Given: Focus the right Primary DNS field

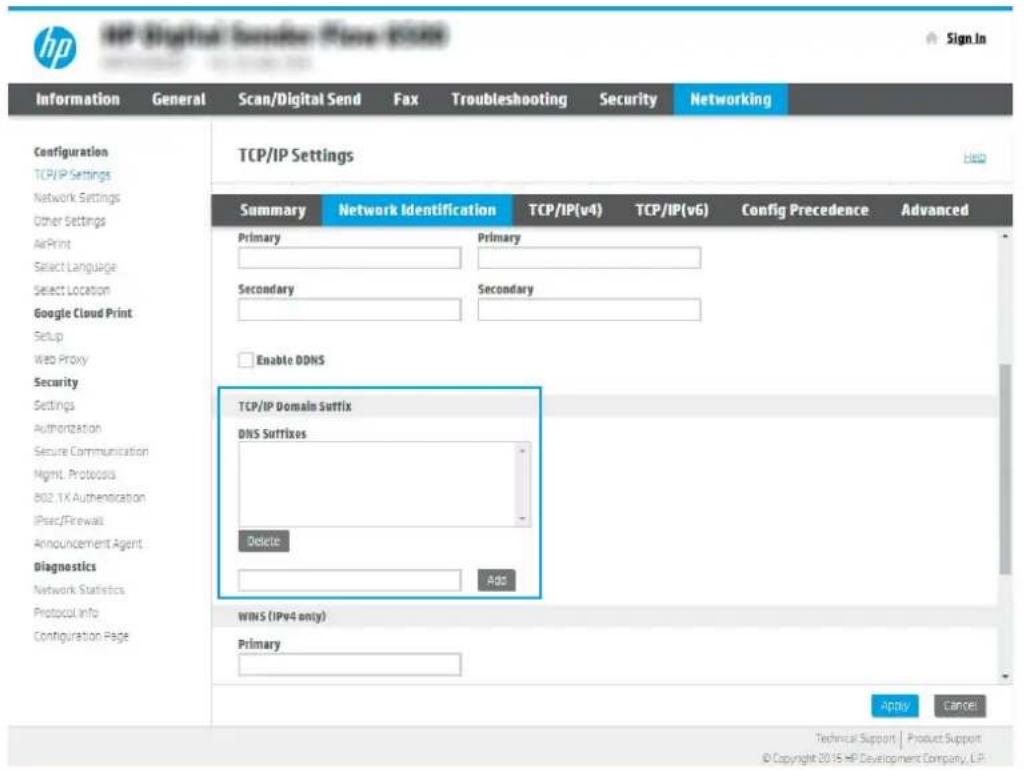Looking at the screenshot, I should [589, 258].
